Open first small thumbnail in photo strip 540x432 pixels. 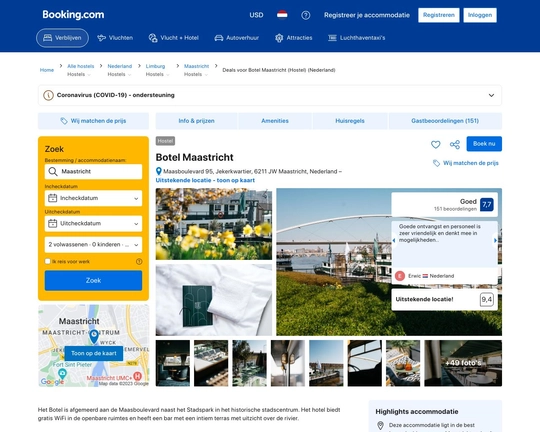[x=173, y=363]
